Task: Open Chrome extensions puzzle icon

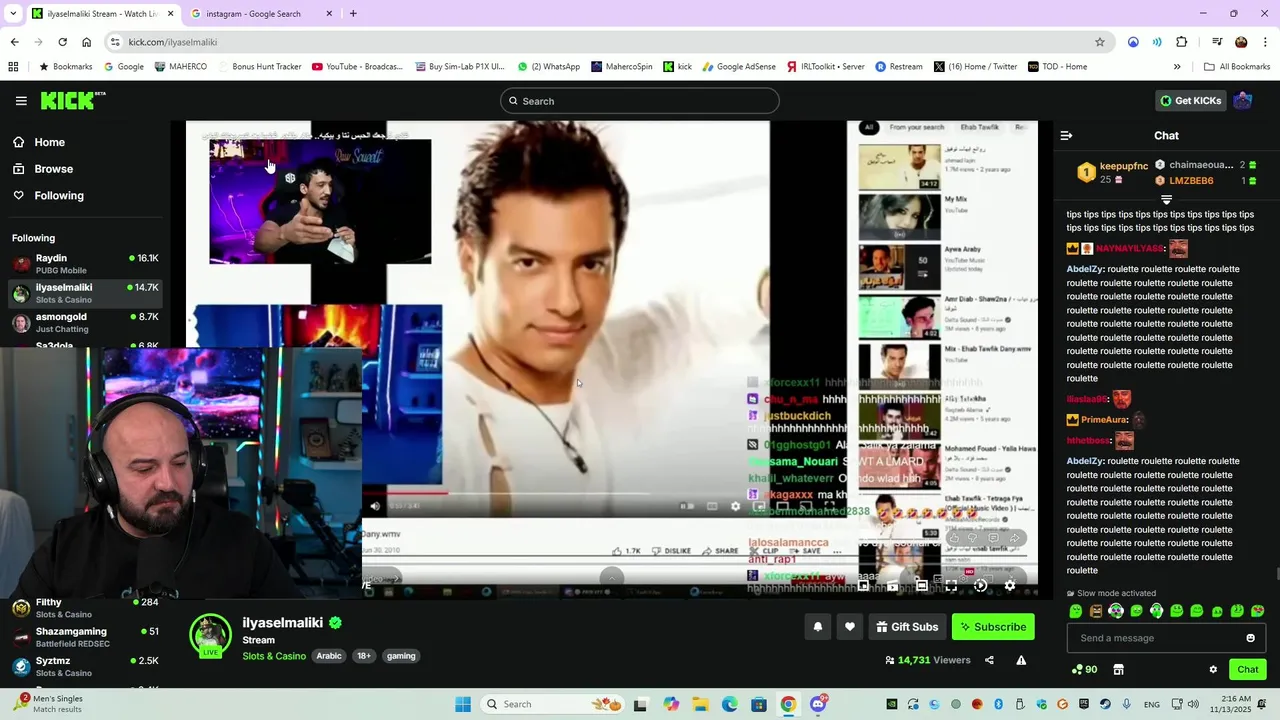Action: pos(1182,42)
